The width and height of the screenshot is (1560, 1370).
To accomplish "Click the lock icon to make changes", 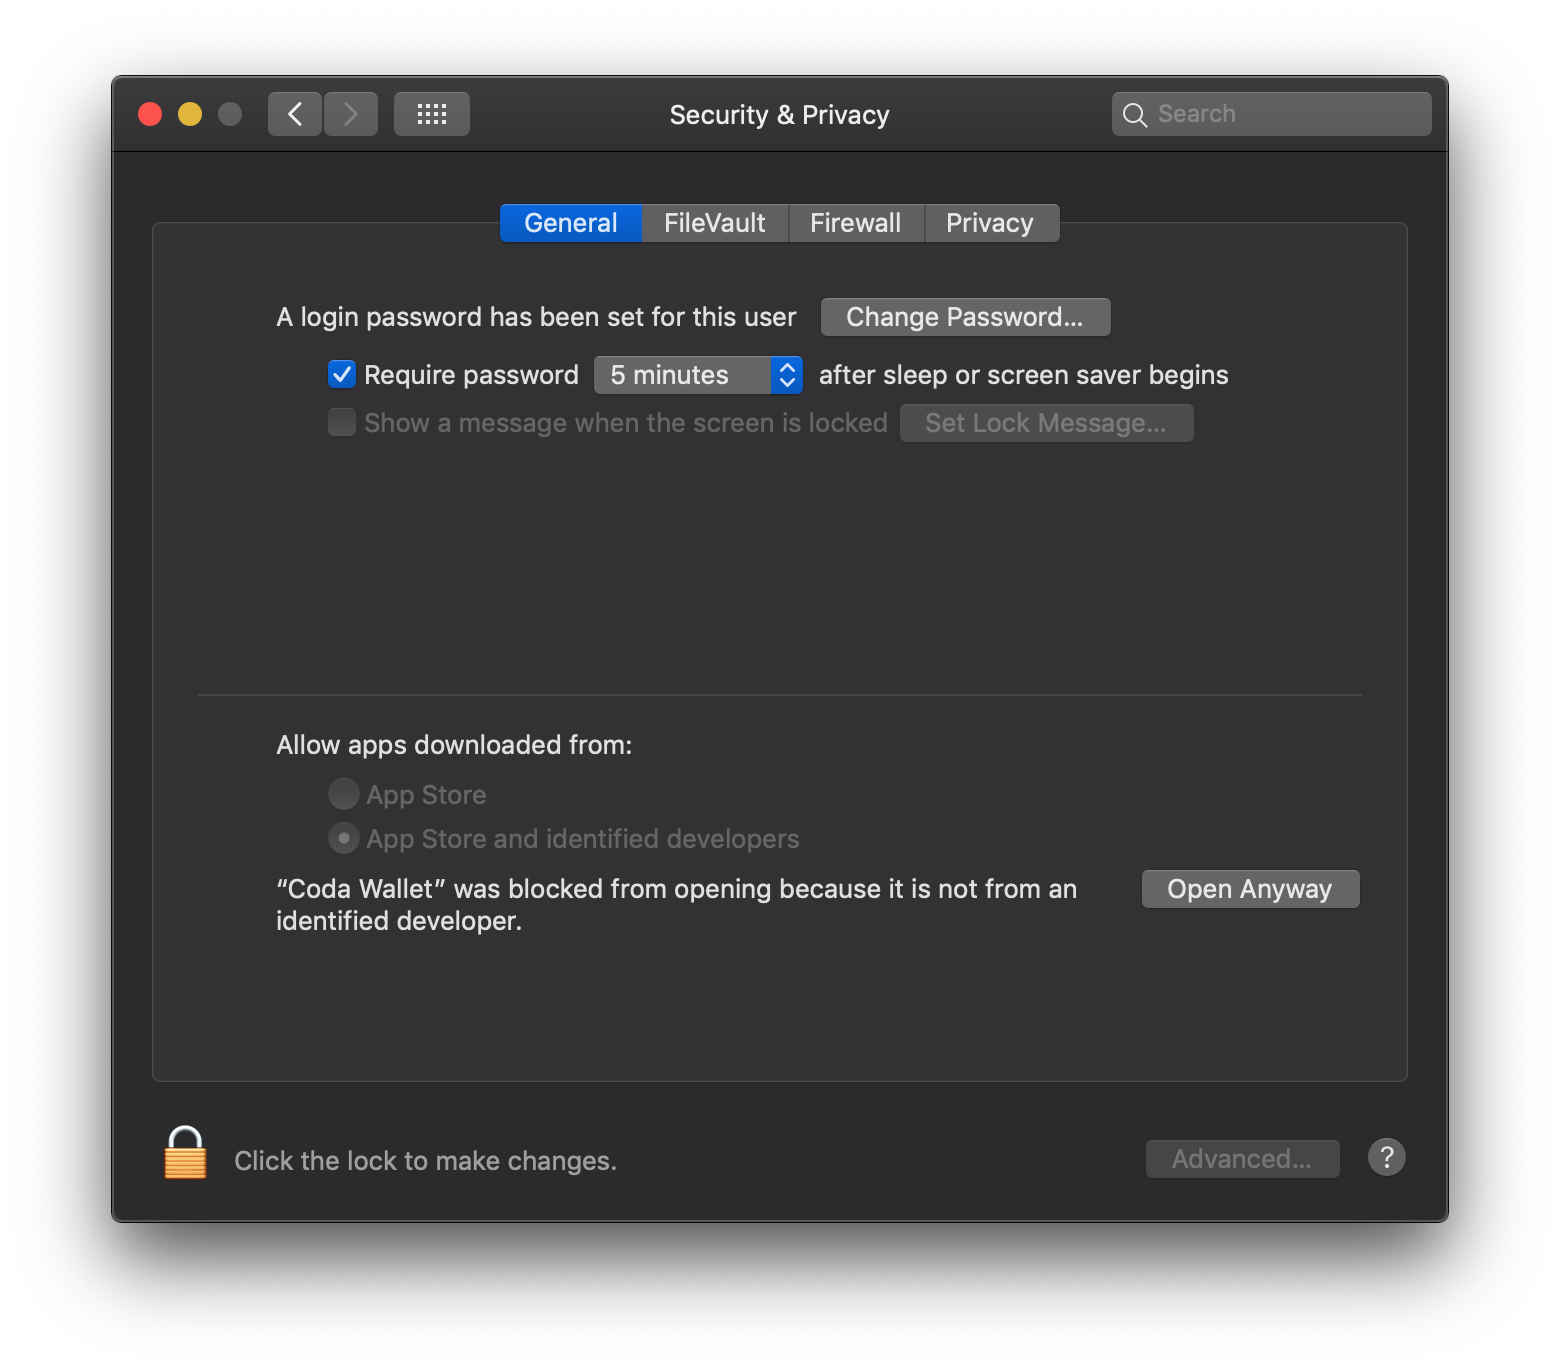I will point(186,1153).
